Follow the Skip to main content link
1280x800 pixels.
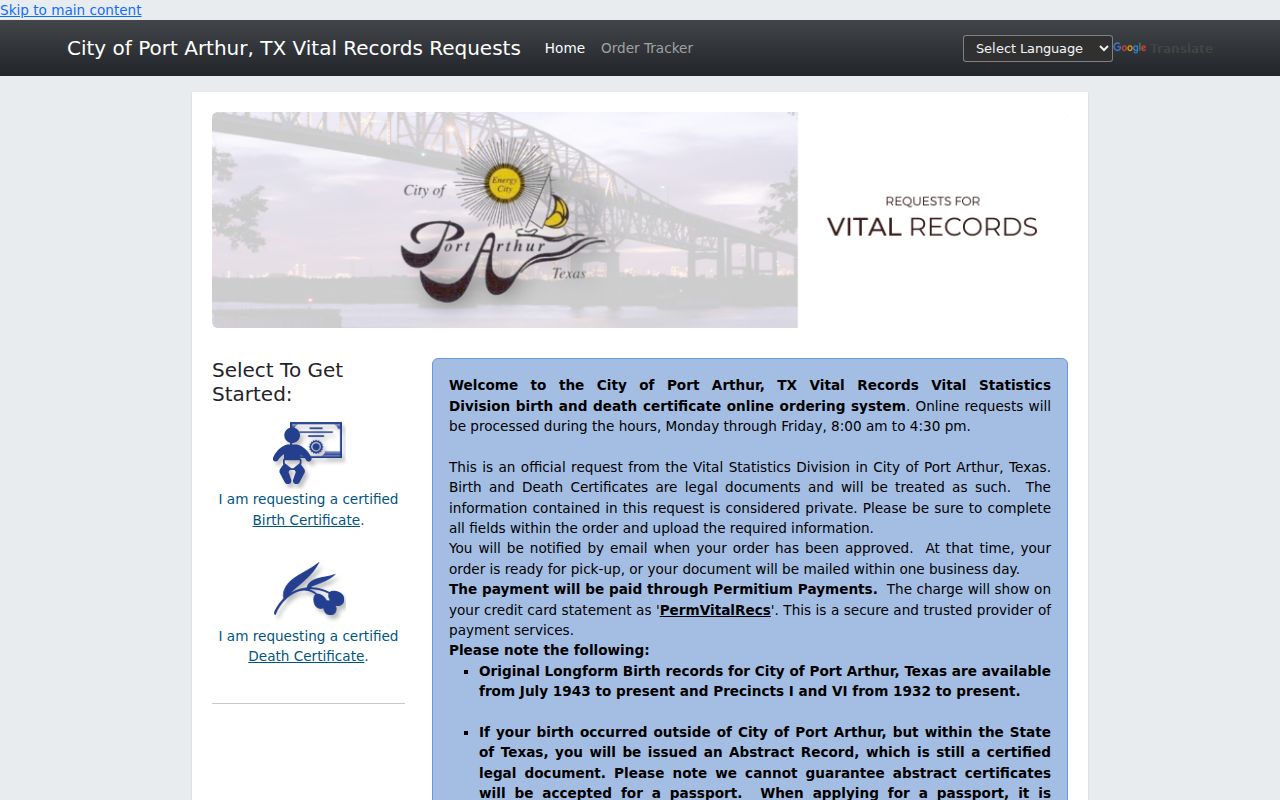[71, 10]
